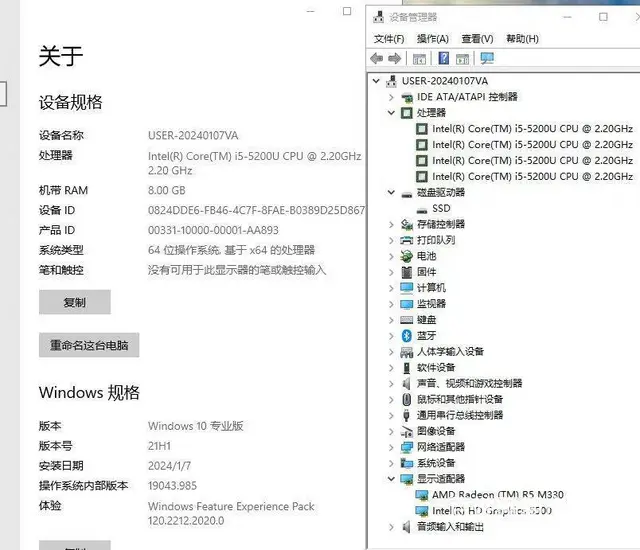This screenshot has height=550, width=640.
Task: Click the 8.00 GB RAM value
Action: (167, 190)
